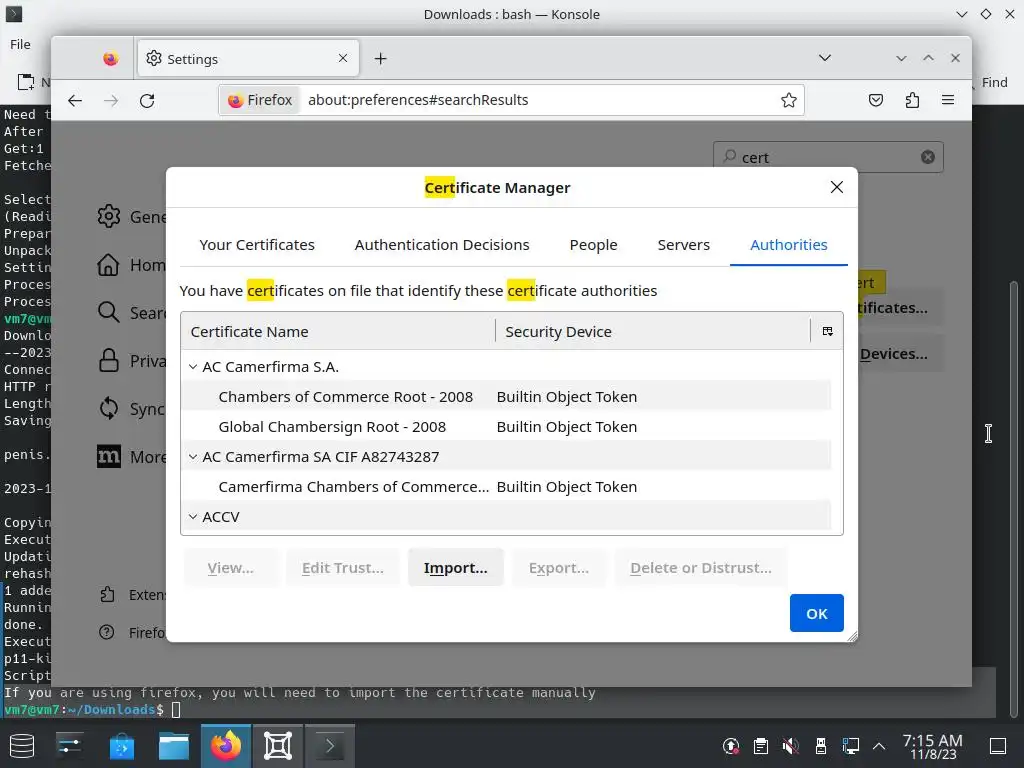Bookmark this page with the star icon

point(789,100)
